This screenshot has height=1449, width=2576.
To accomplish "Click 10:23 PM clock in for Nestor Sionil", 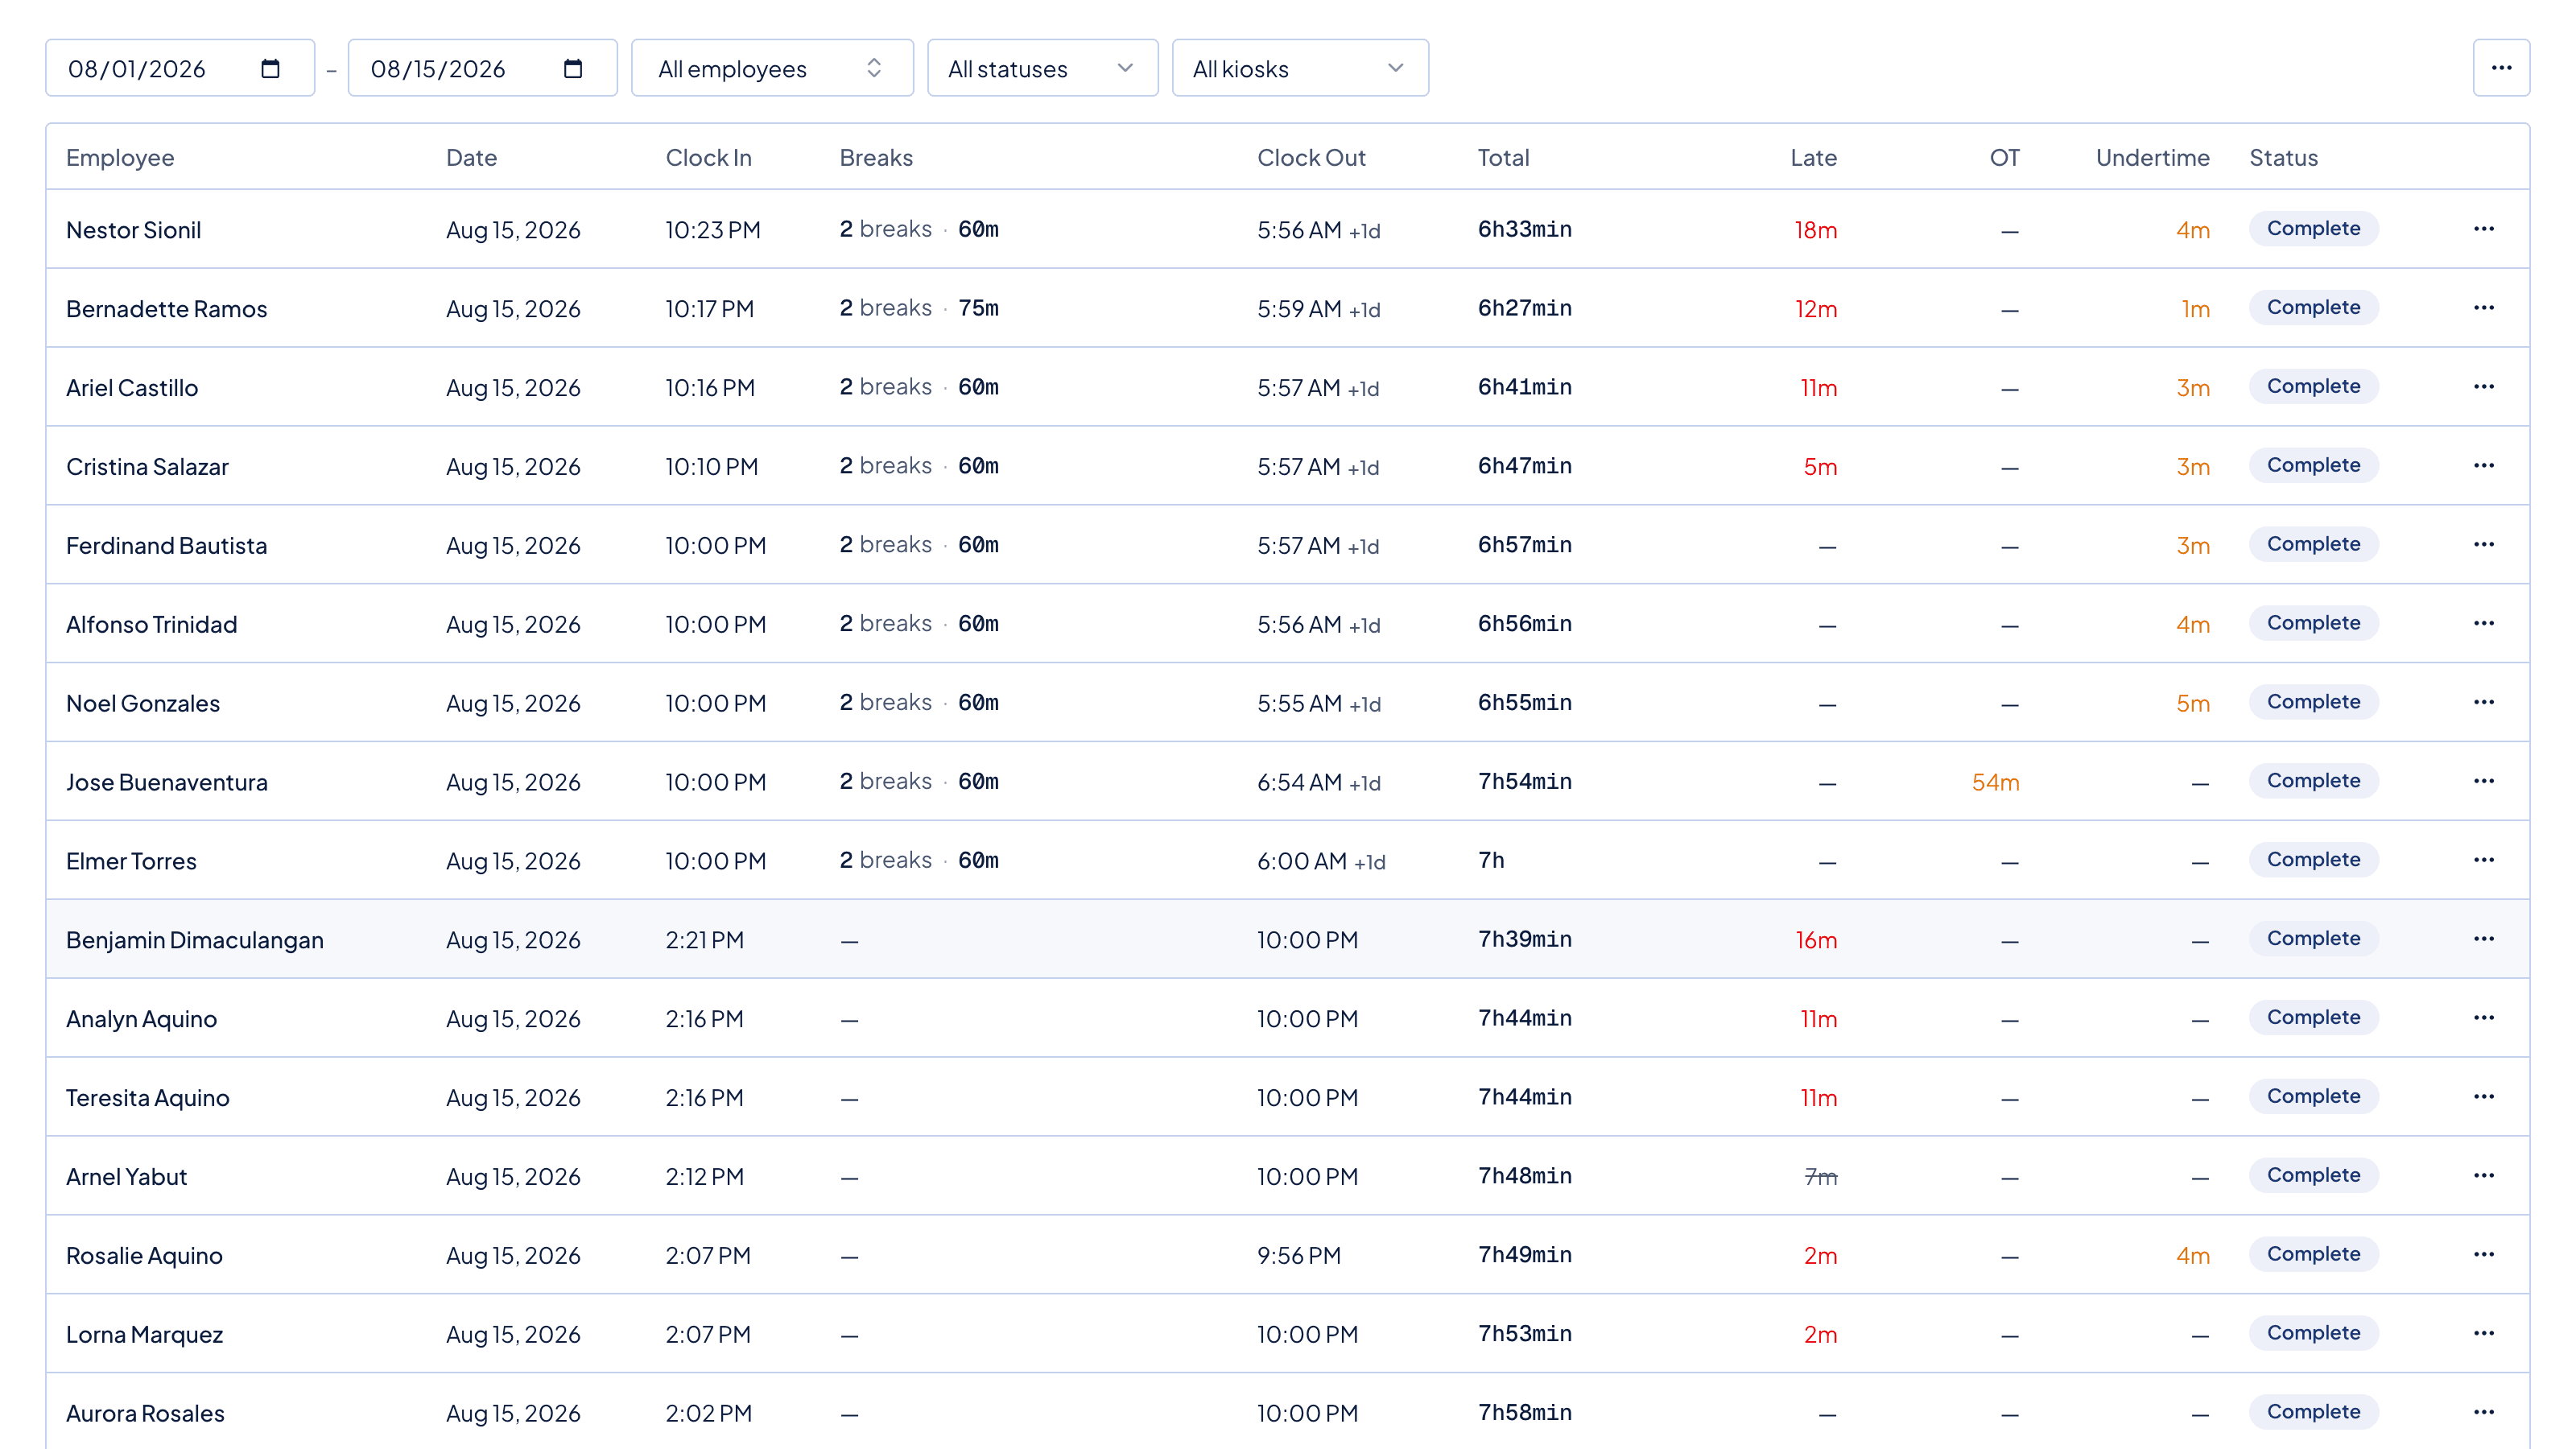I will (713, 230).
